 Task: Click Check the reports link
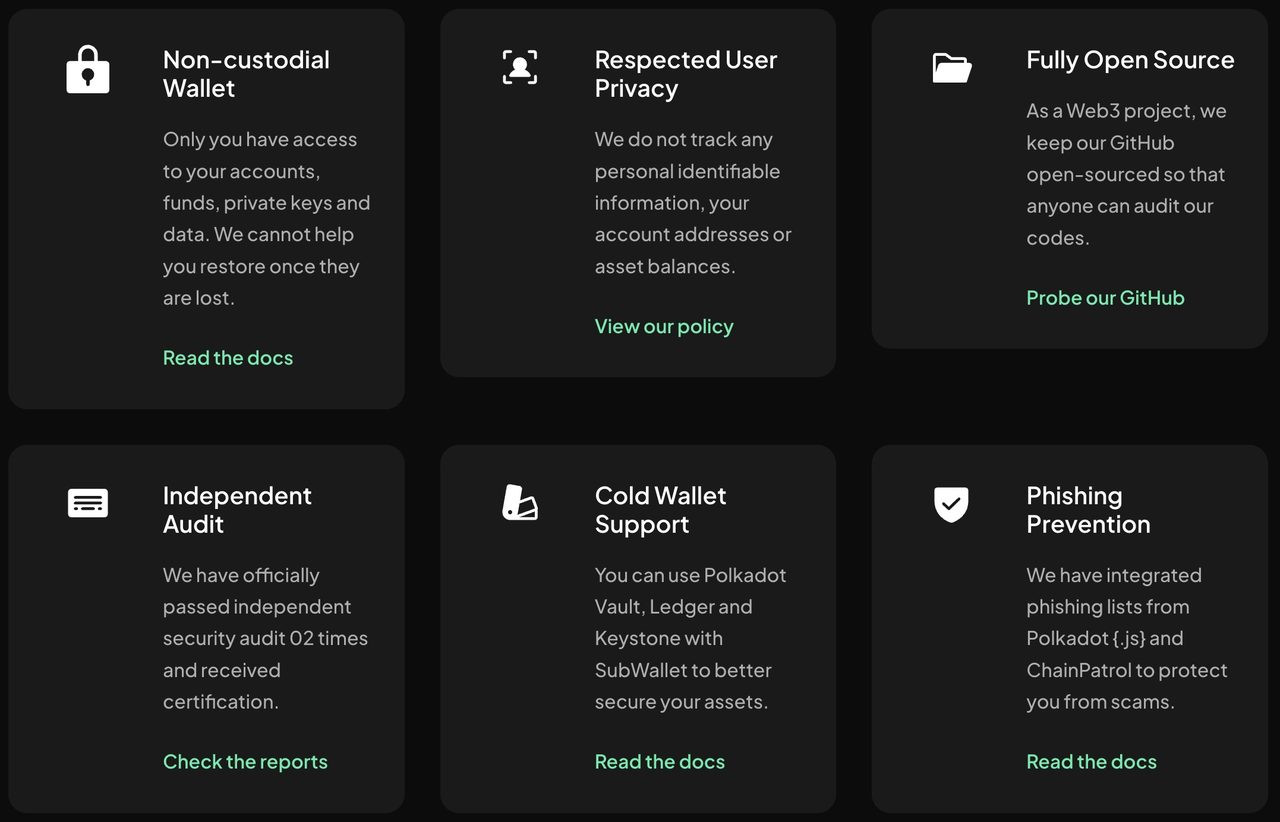(x=245, y=761)
